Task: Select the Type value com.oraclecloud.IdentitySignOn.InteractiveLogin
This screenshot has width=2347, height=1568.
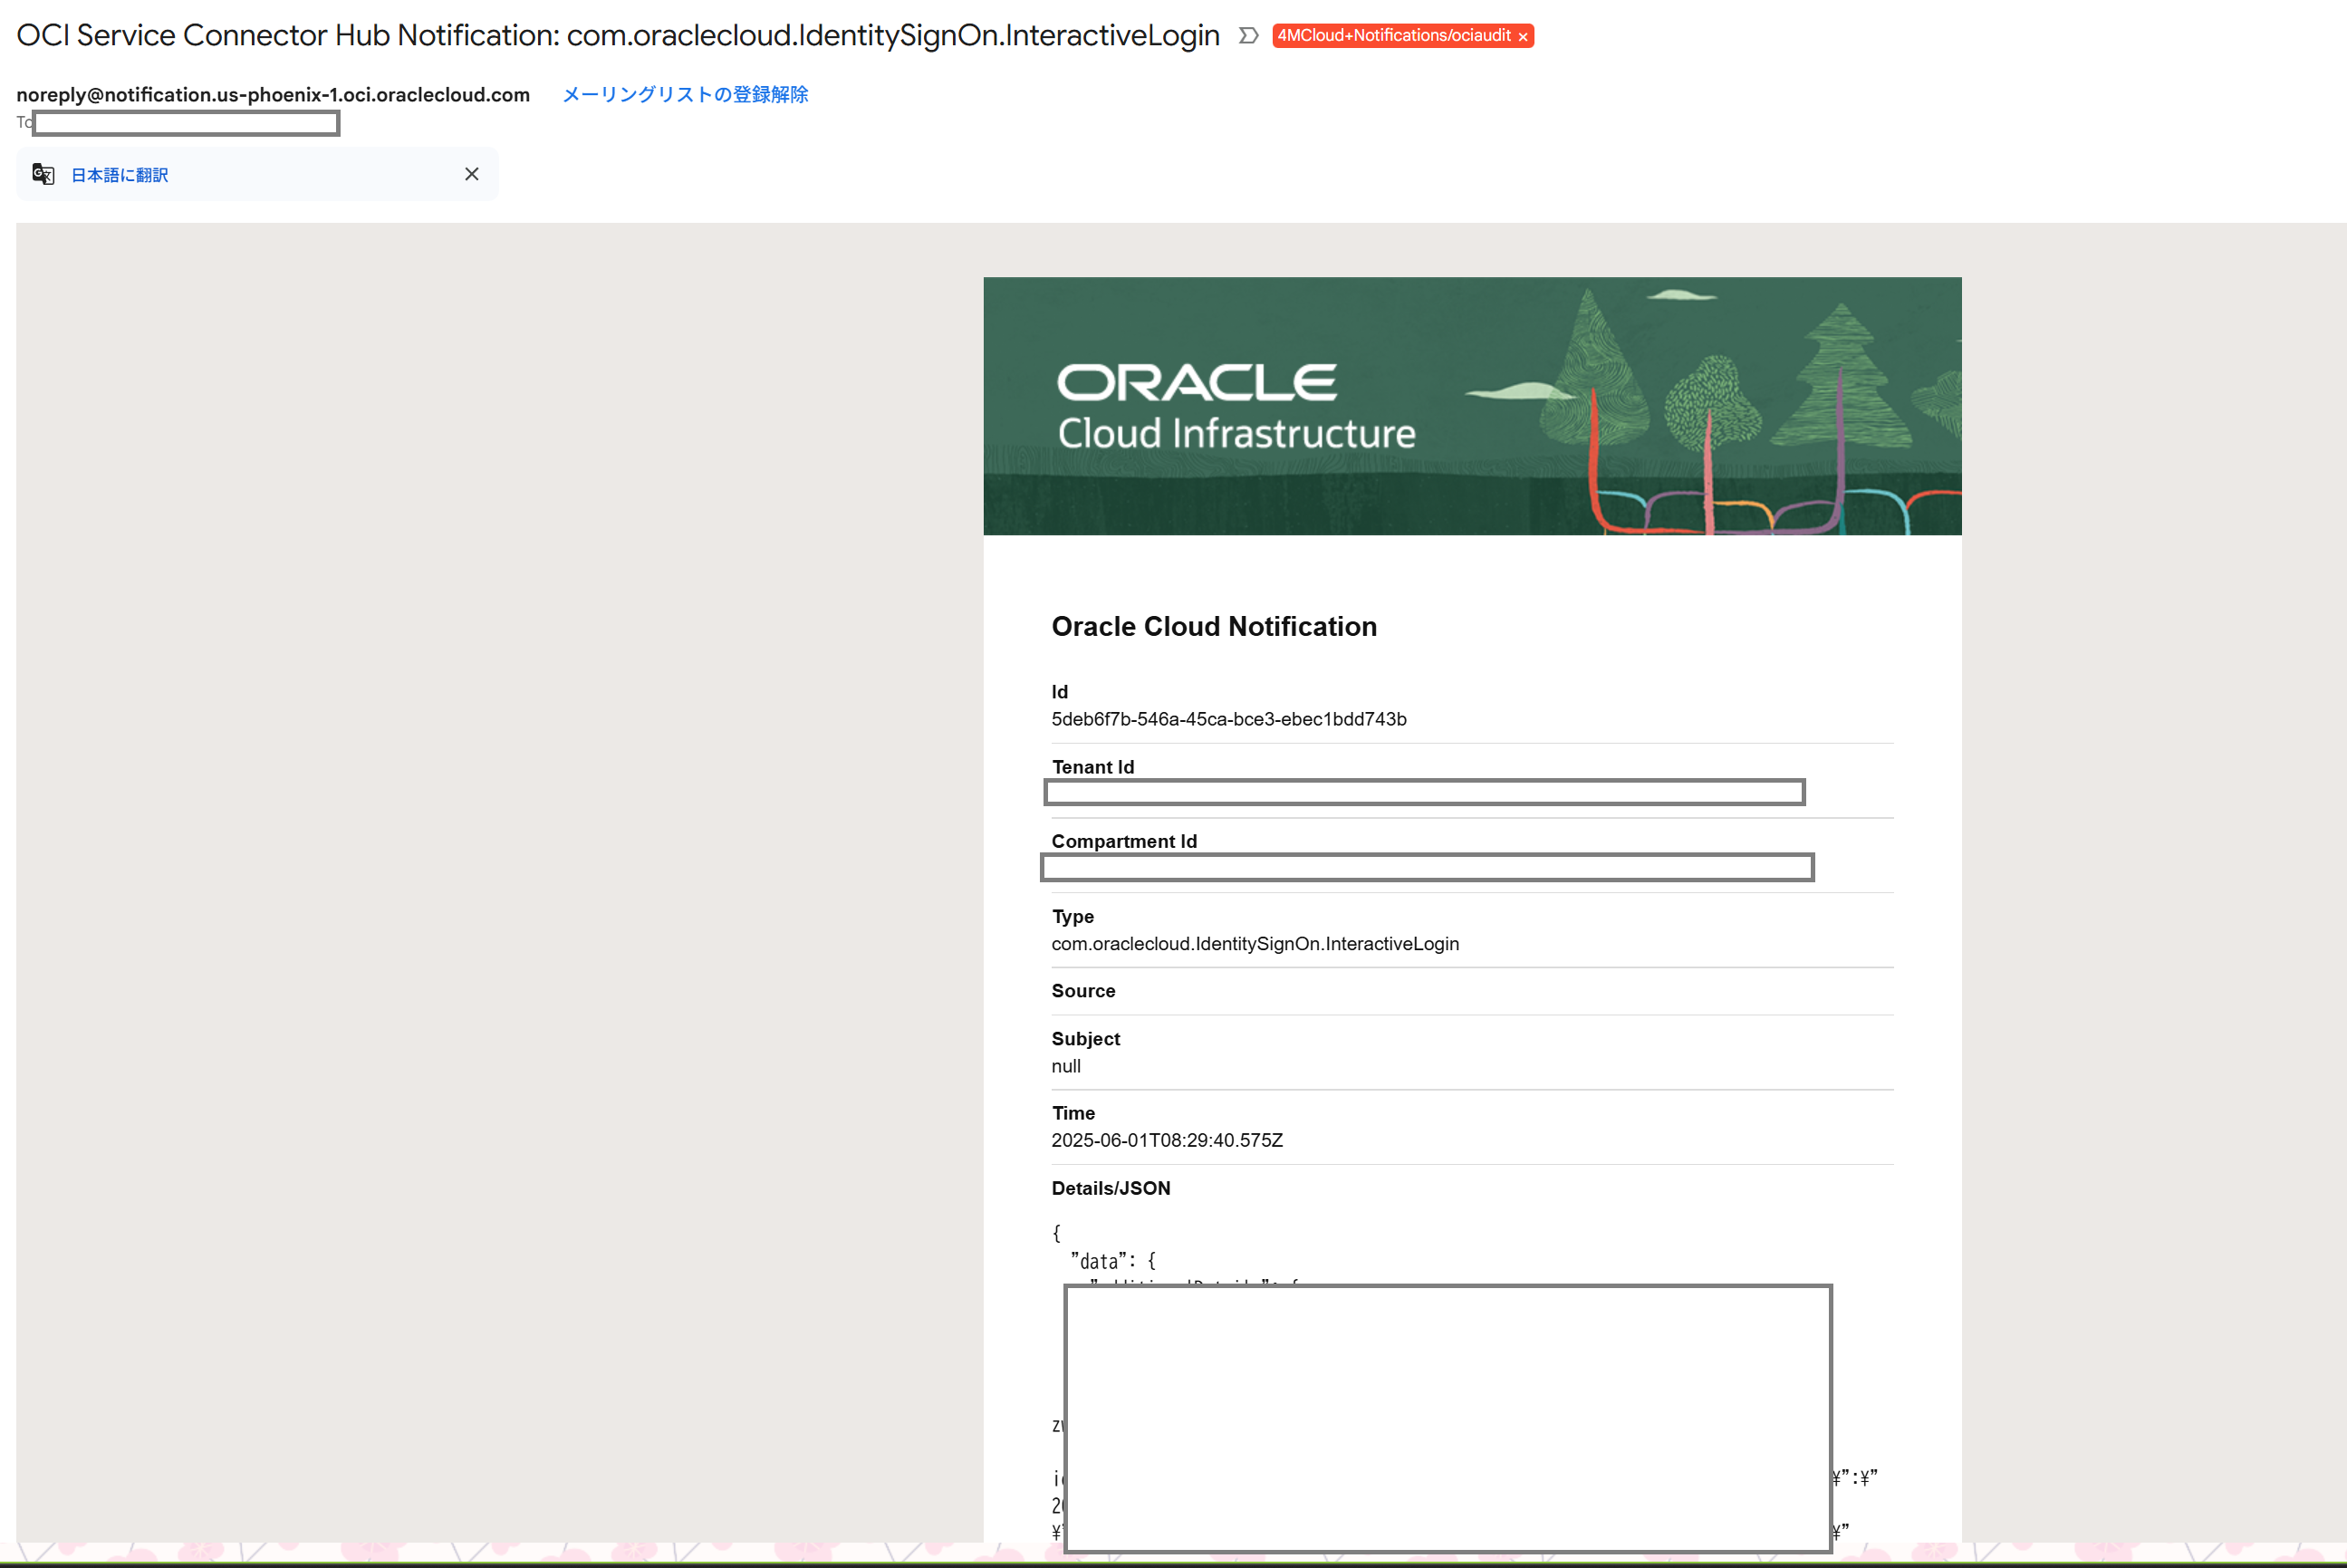Action: [x=1255, y=944]
